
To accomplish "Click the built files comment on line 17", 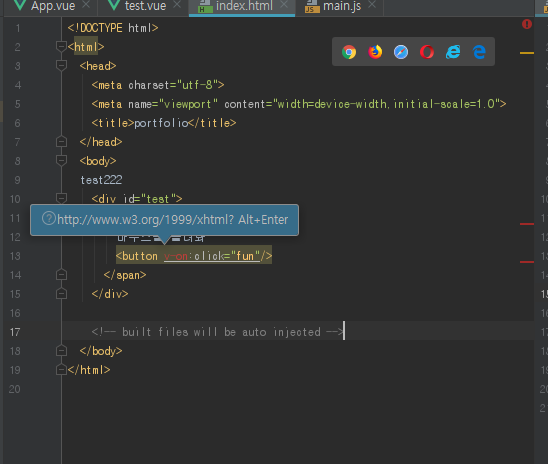I will click(x=217, y=332).
